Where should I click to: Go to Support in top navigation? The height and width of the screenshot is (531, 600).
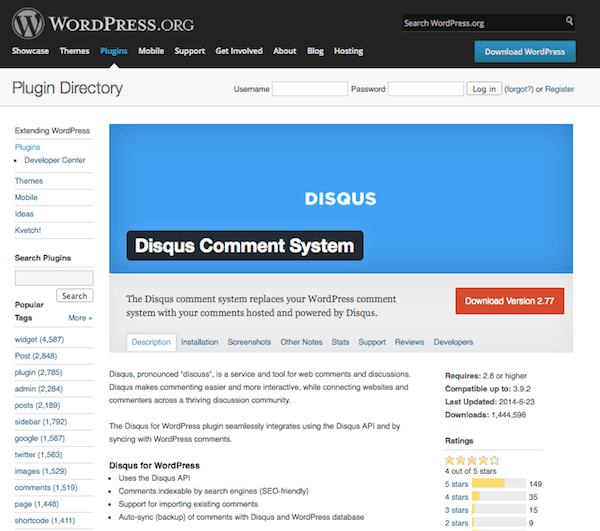click(190, 51)
